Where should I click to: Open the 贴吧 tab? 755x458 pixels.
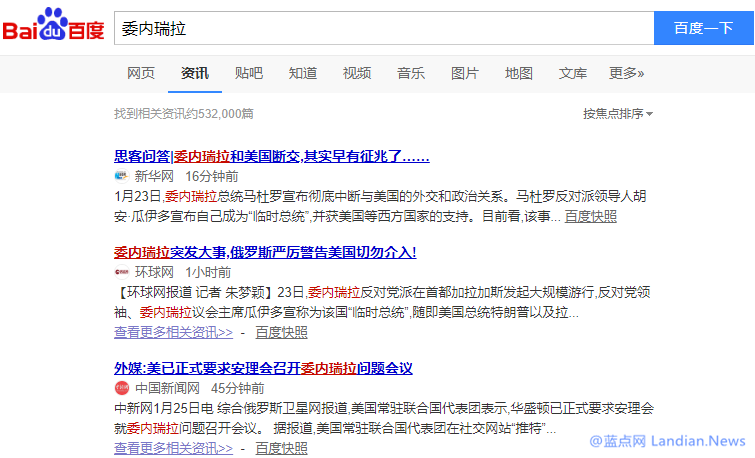click(248, 73)
